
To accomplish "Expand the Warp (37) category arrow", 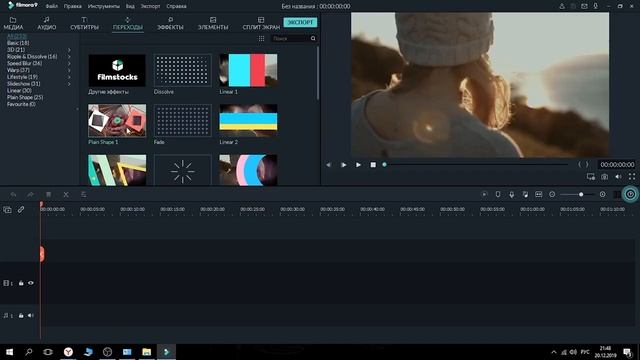I will pyautogui.click(x=69, y=70).
